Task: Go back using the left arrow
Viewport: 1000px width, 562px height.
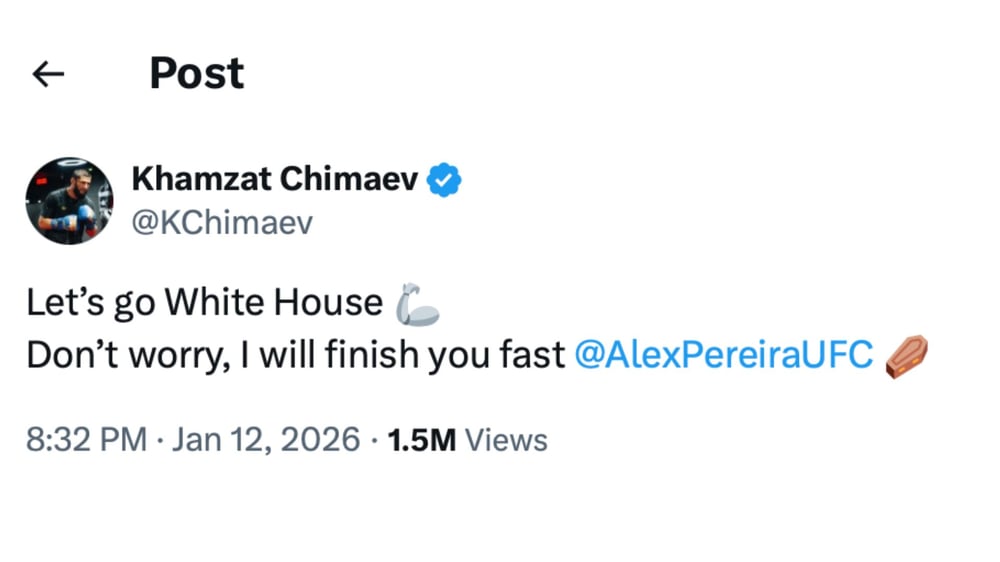Action: 48,74
